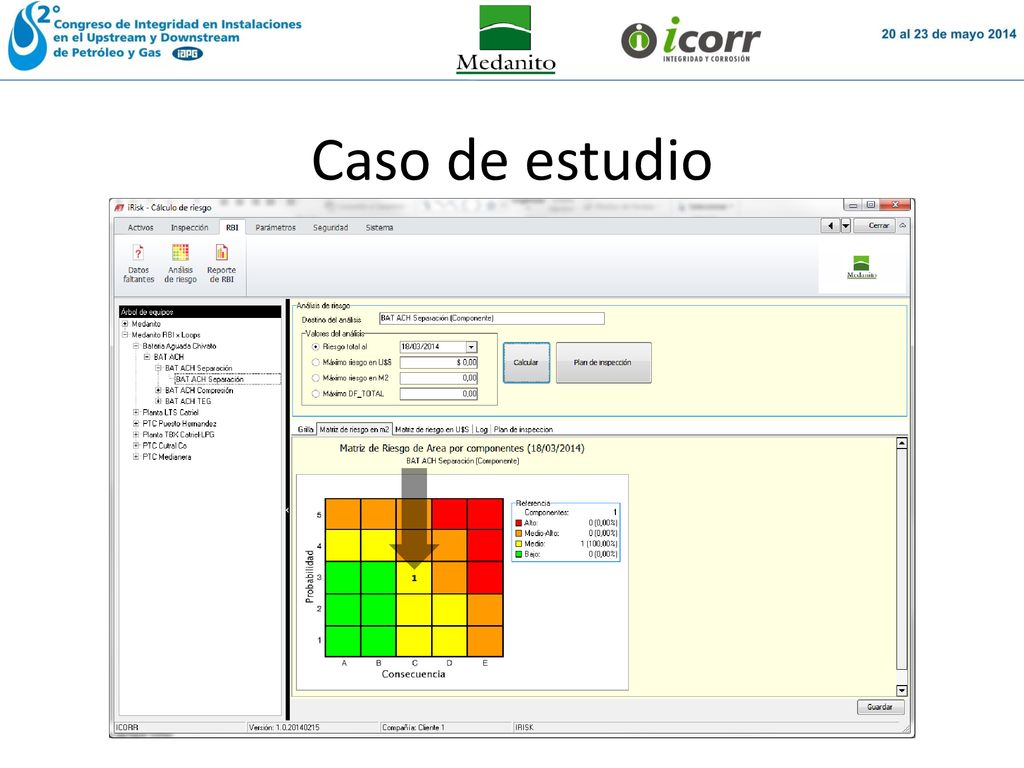
Task: Click the large Plan de inspección button
Action: pos(603,362)
